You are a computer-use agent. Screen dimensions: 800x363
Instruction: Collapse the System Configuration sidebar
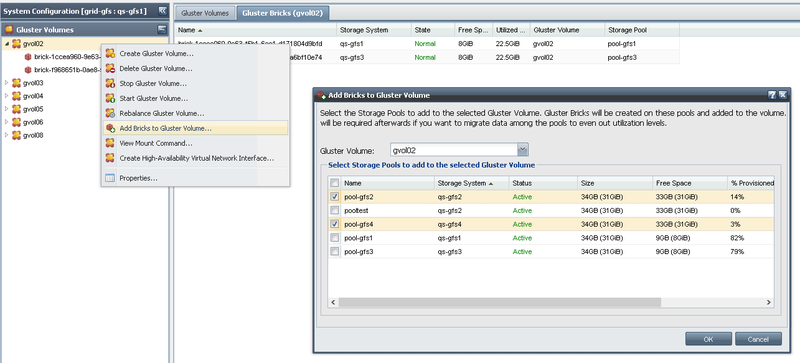(162, 10)
